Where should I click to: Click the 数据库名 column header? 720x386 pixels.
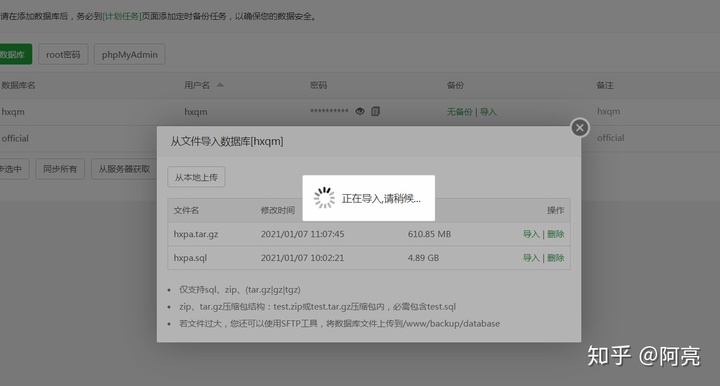click(18, 85)
